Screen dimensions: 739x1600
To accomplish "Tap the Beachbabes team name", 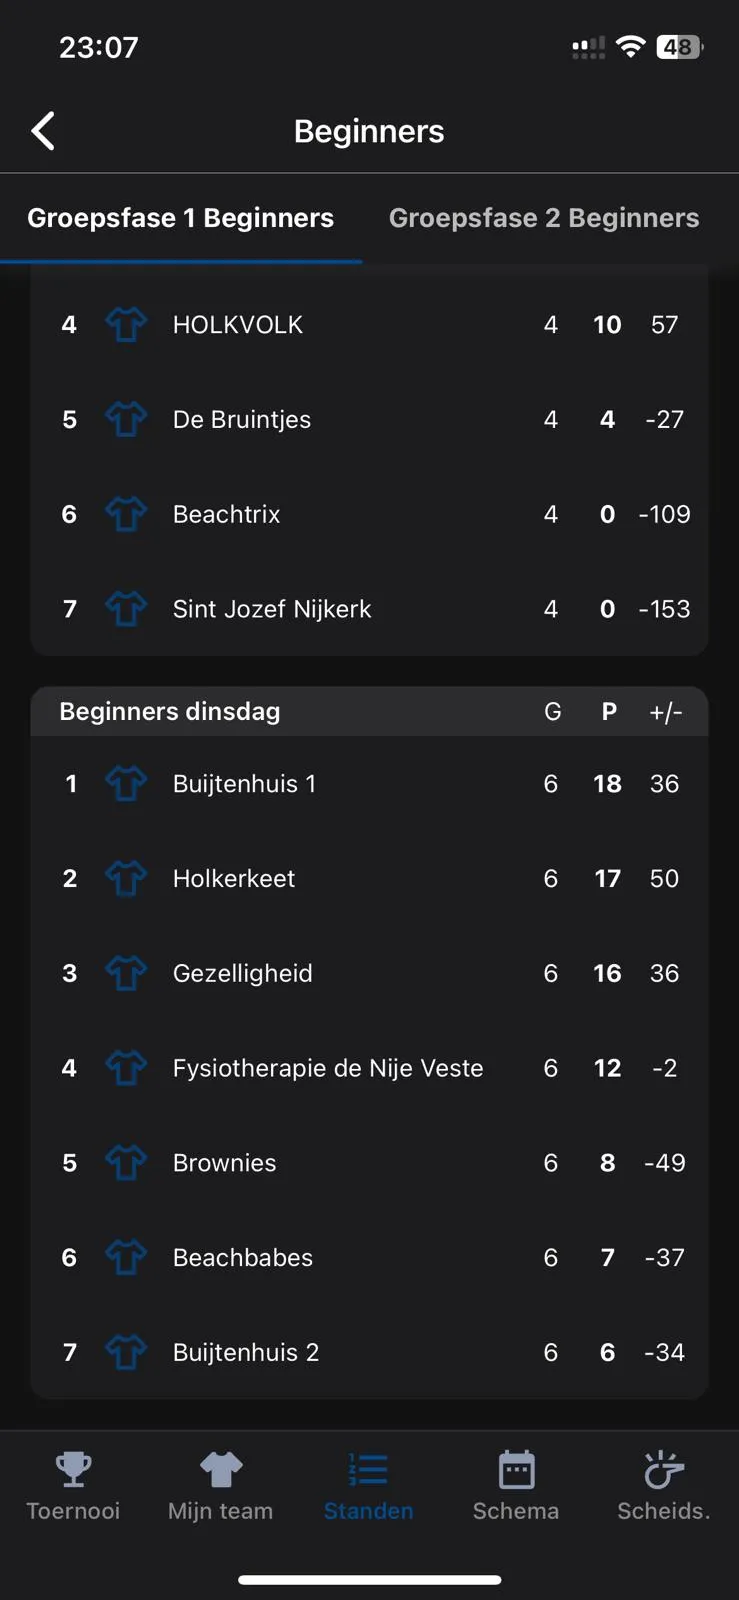I will coord(243,1258).
